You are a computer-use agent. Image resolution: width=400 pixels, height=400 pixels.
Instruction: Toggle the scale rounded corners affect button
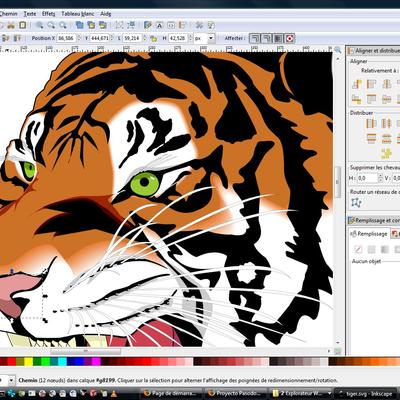(x=266, y=39)
